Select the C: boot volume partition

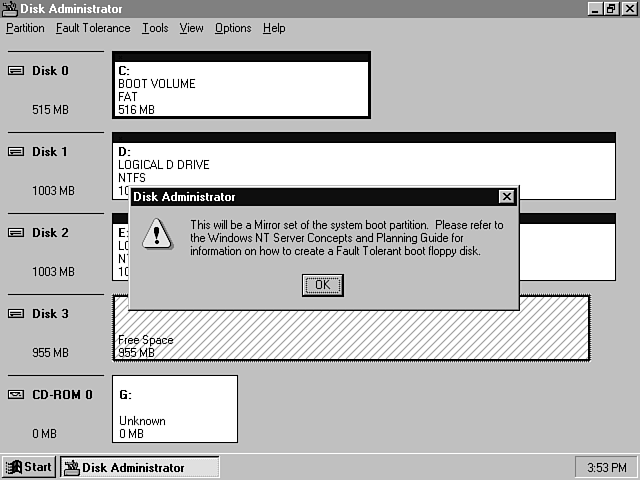[x=241, y=90]
